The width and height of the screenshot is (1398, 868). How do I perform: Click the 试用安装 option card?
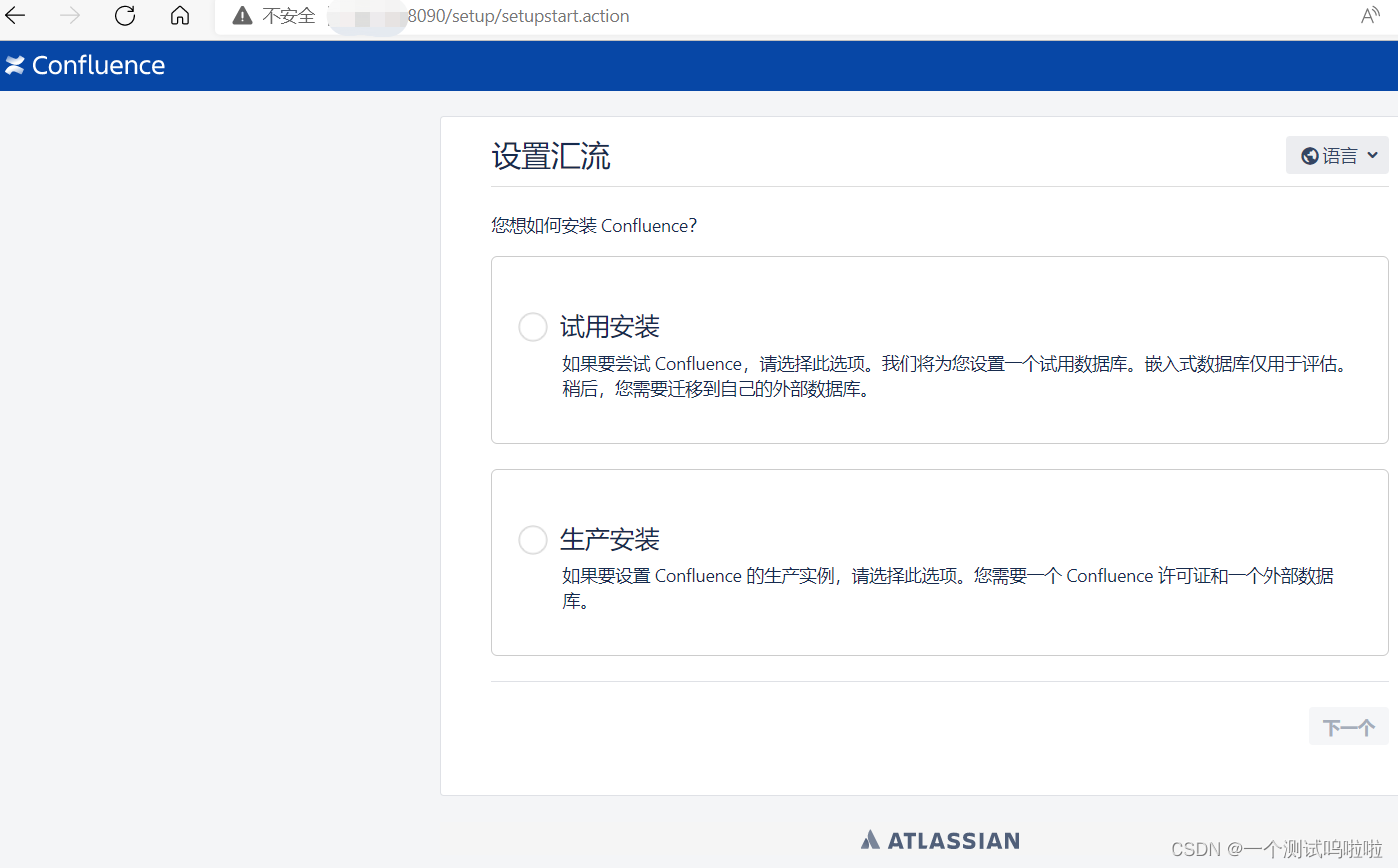tap(939, 350)
